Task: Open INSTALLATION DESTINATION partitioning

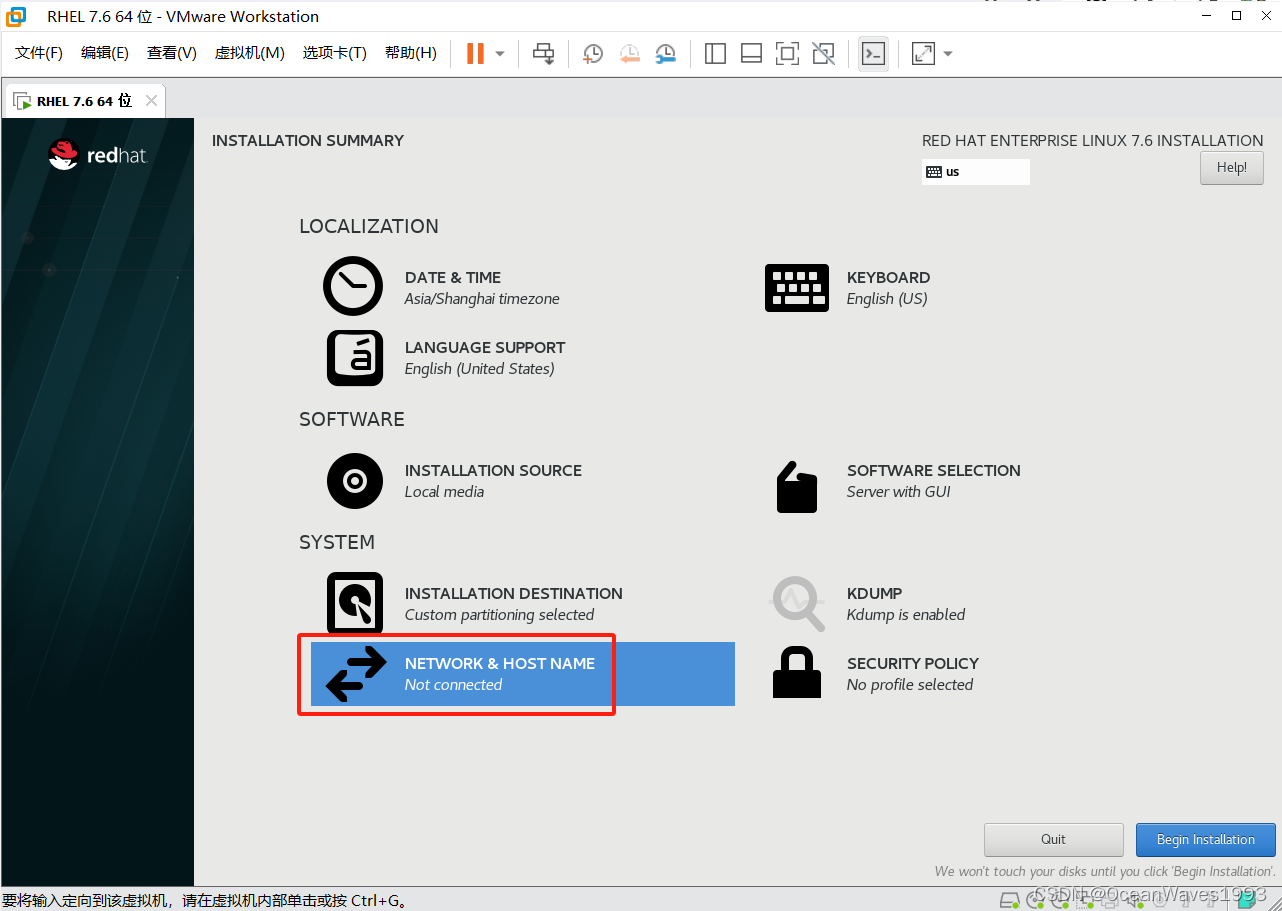Action: 475,603
